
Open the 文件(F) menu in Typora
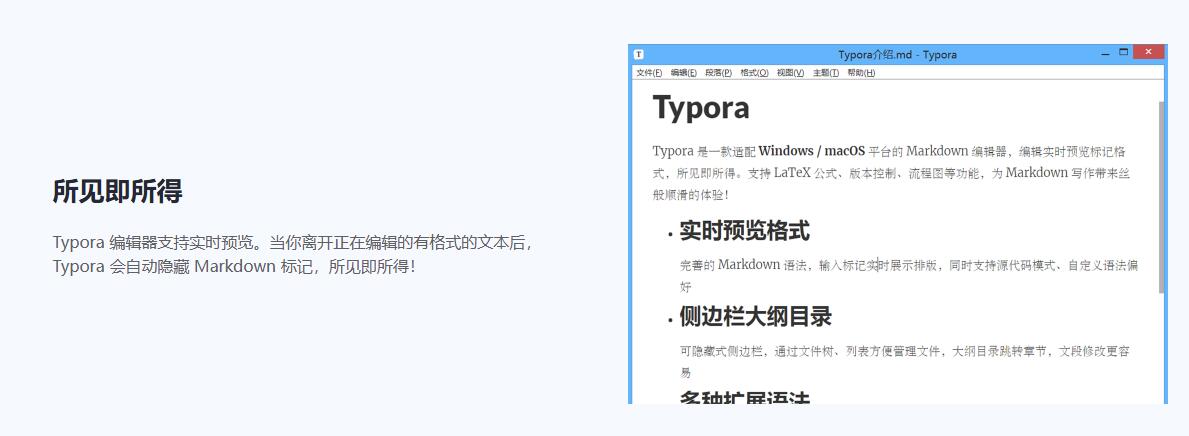click(648, 73)
